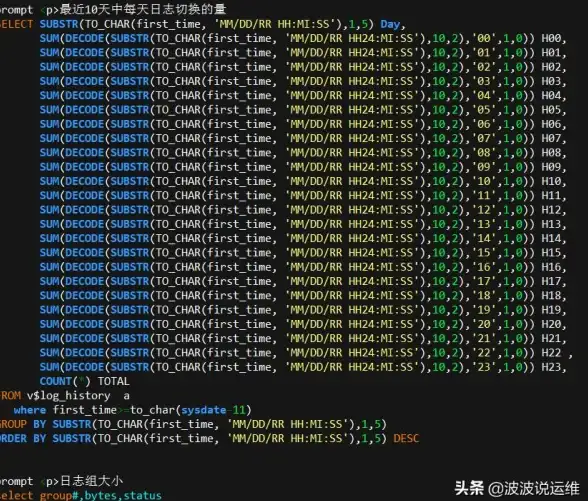The image size is (588, 501).
Task: Click the COUNT(*) function text
Action: [65, 381]
